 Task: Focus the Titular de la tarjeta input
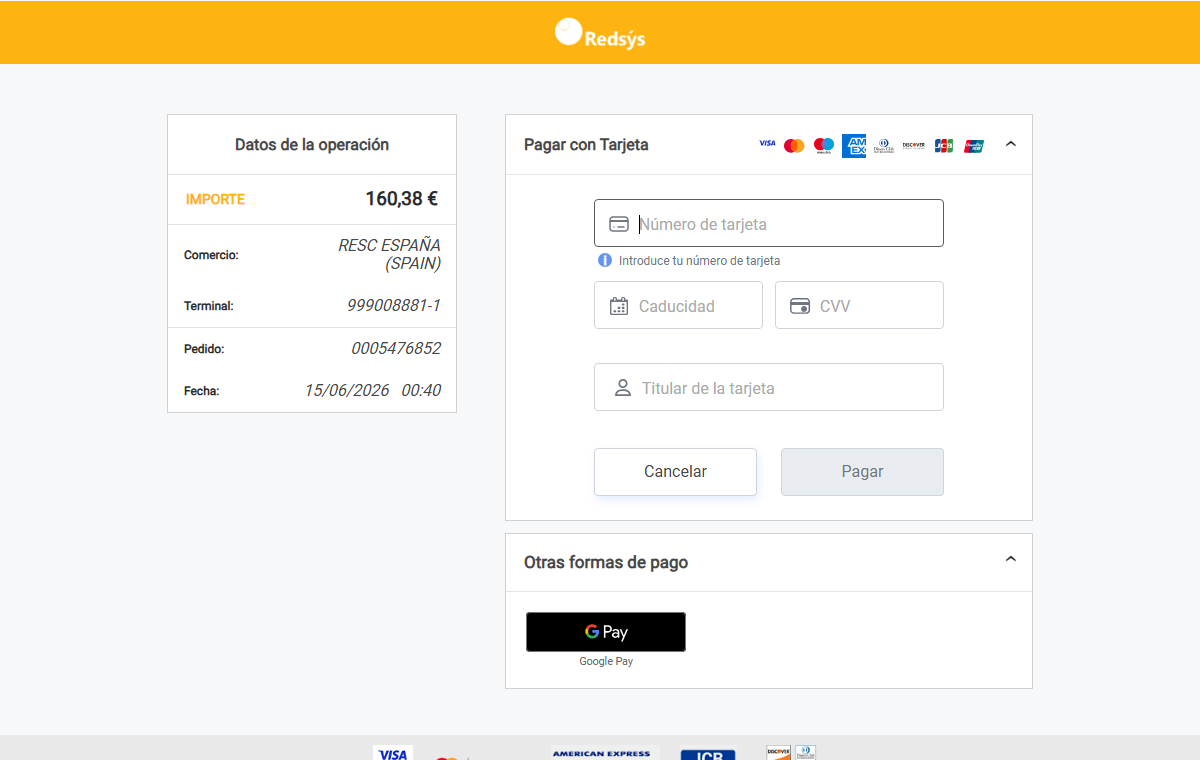769,387
